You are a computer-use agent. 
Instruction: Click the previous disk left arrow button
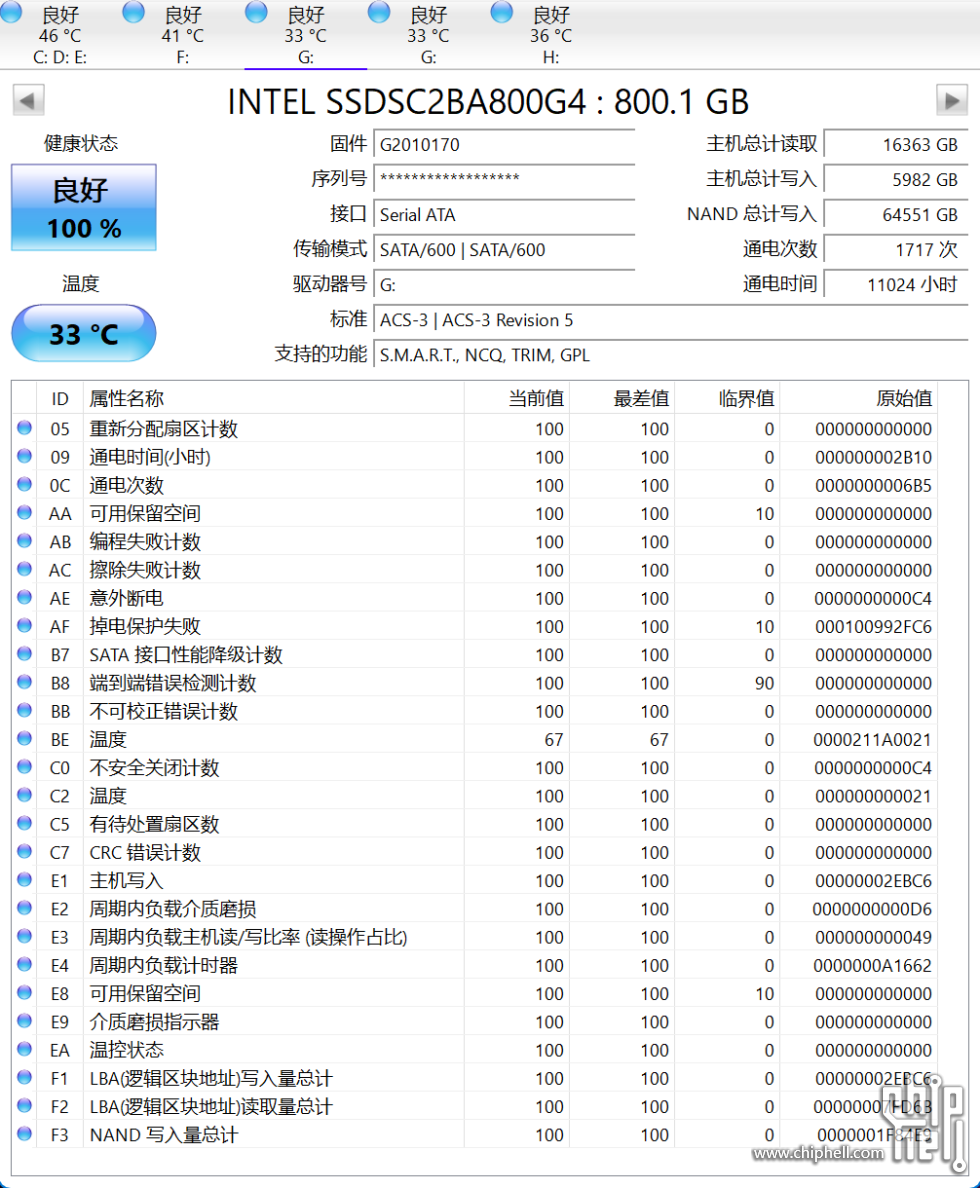28,100
